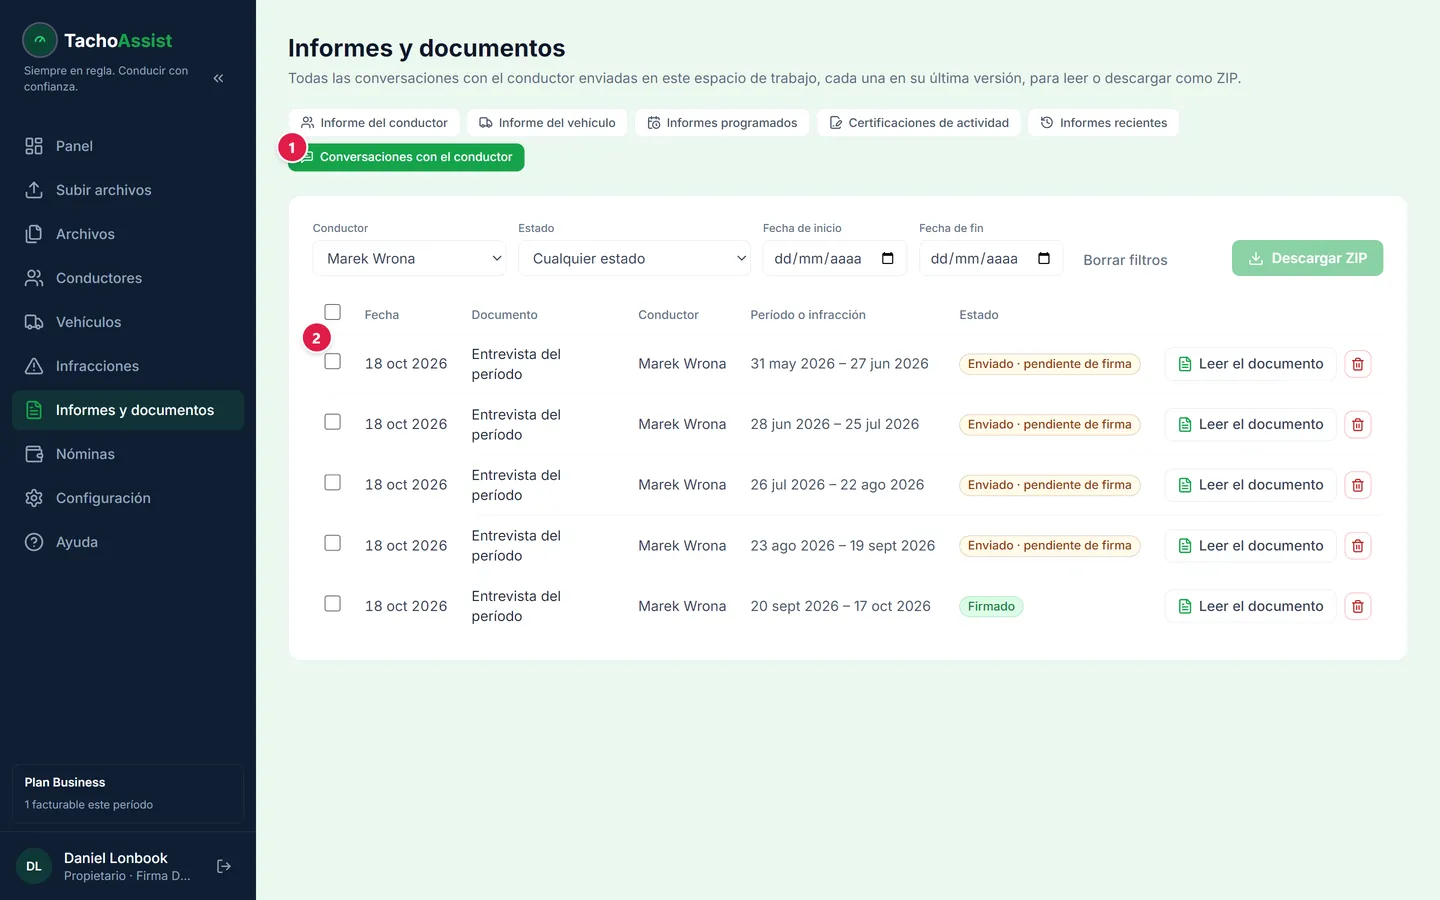The height and width of the screenshot is (900, 1440).
Task: Click the Firmado status badge
Action: tap(991, 606)
